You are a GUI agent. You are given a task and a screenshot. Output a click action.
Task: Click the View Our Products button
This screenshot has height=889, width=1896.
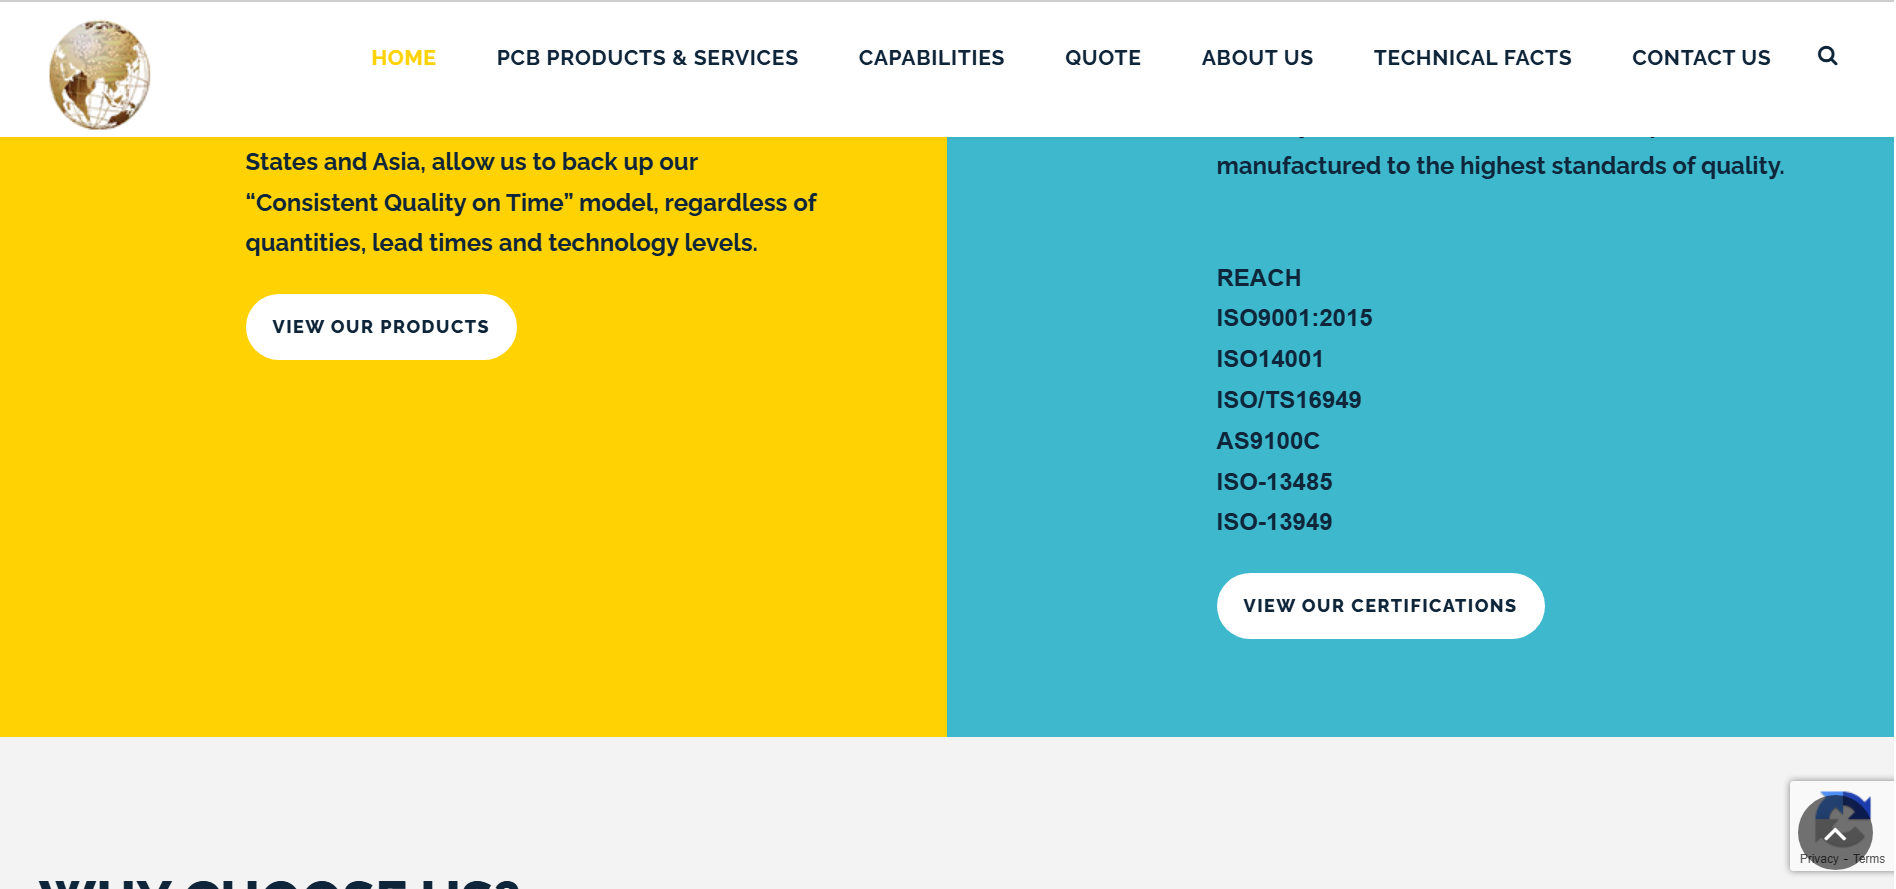click(381, 327)
